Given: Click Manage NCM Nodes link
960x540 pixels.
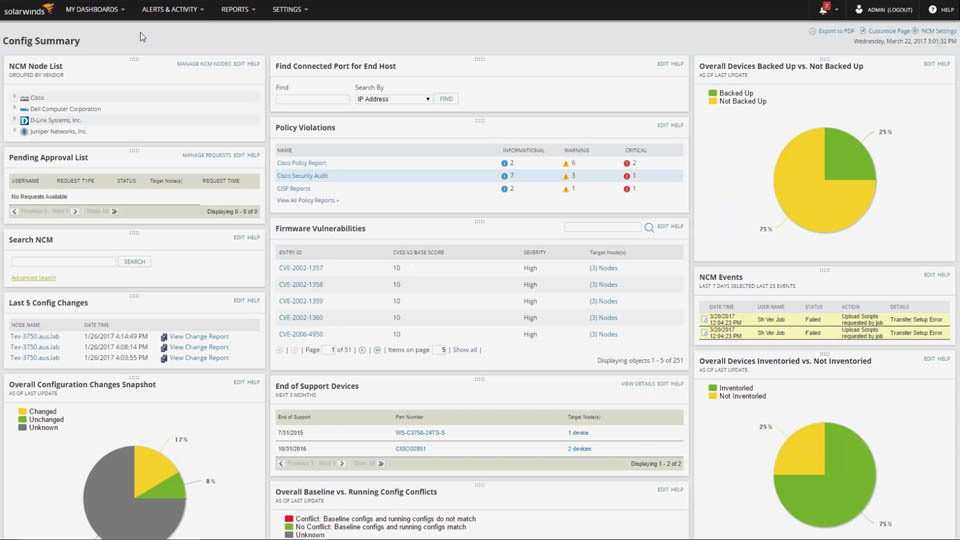Looking at the screenshot, I should (x=204, y=64).
